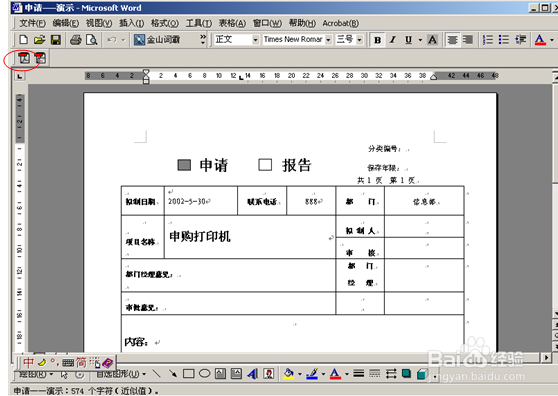
Task: Toggle Underline formatting
Action: coord(409,40)
